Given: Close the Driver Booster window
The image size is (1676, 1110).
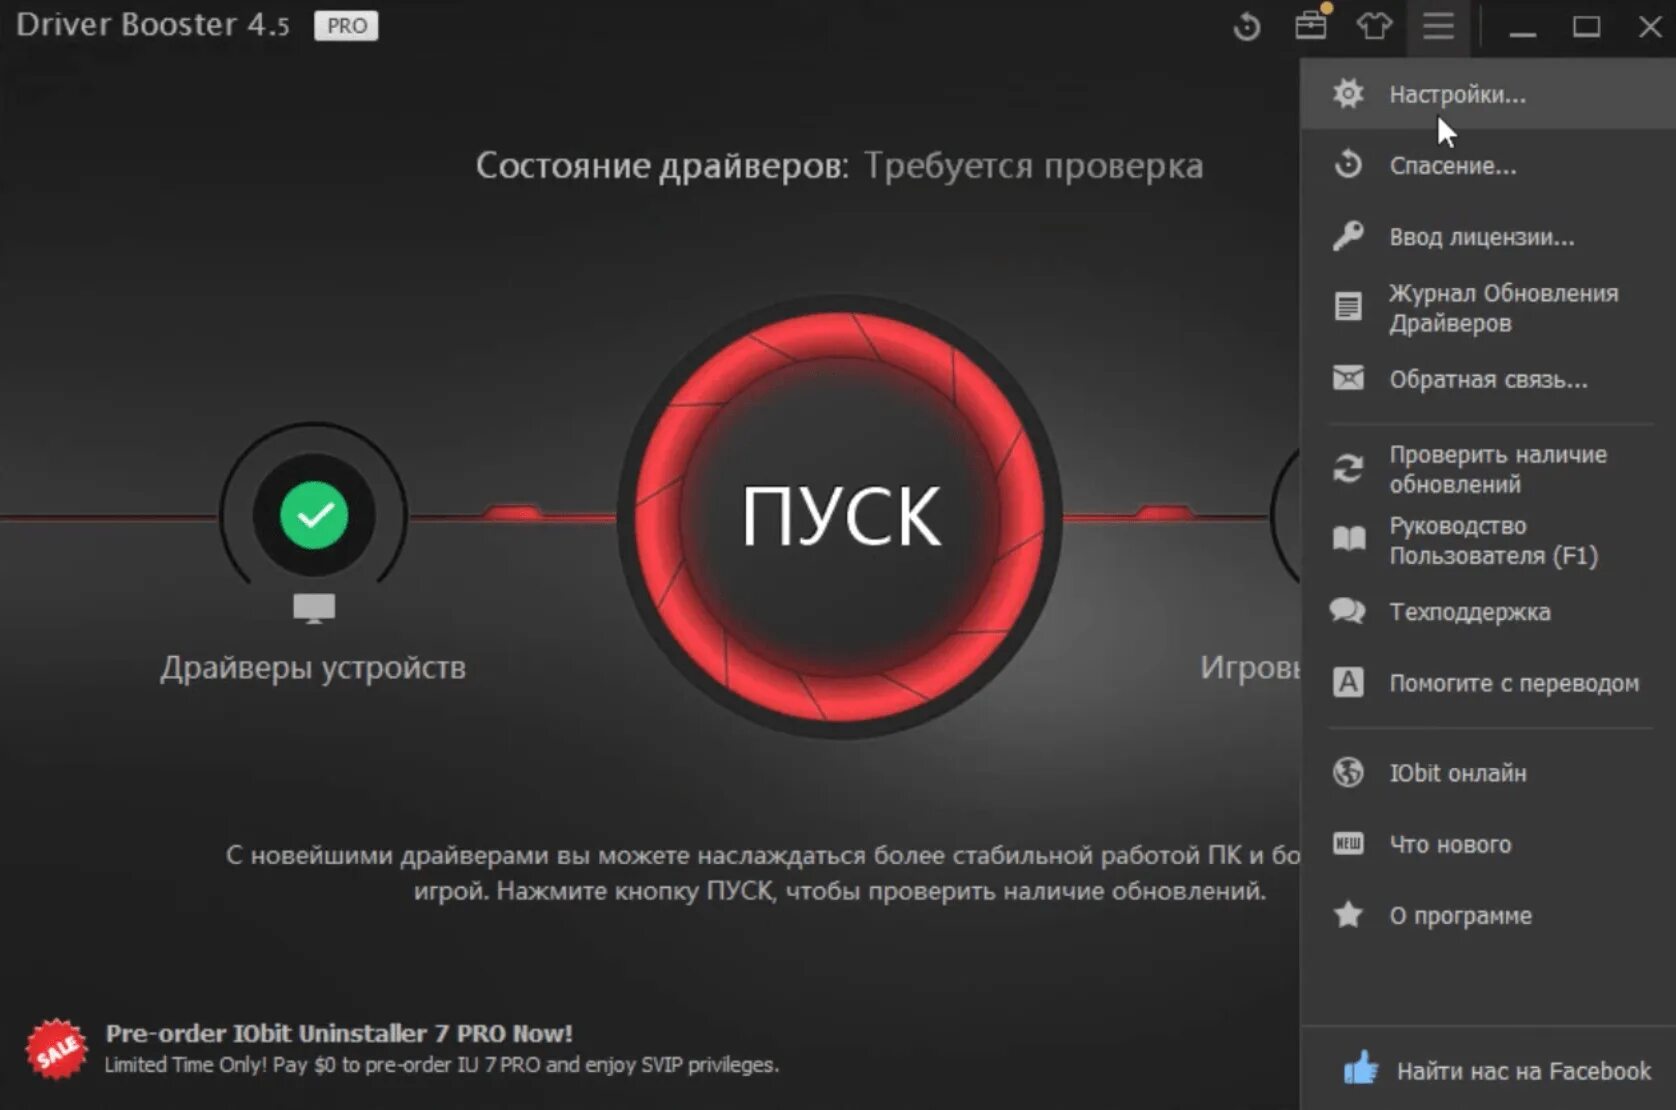Looking at the screenshot, I should tap(1650, 26).
